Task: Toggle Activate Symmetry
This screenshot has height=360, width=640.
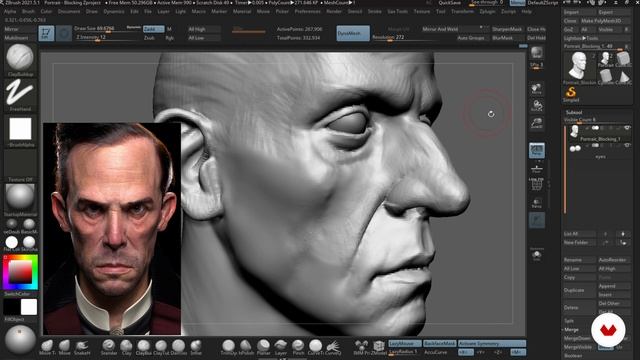Action: [492, 344]
